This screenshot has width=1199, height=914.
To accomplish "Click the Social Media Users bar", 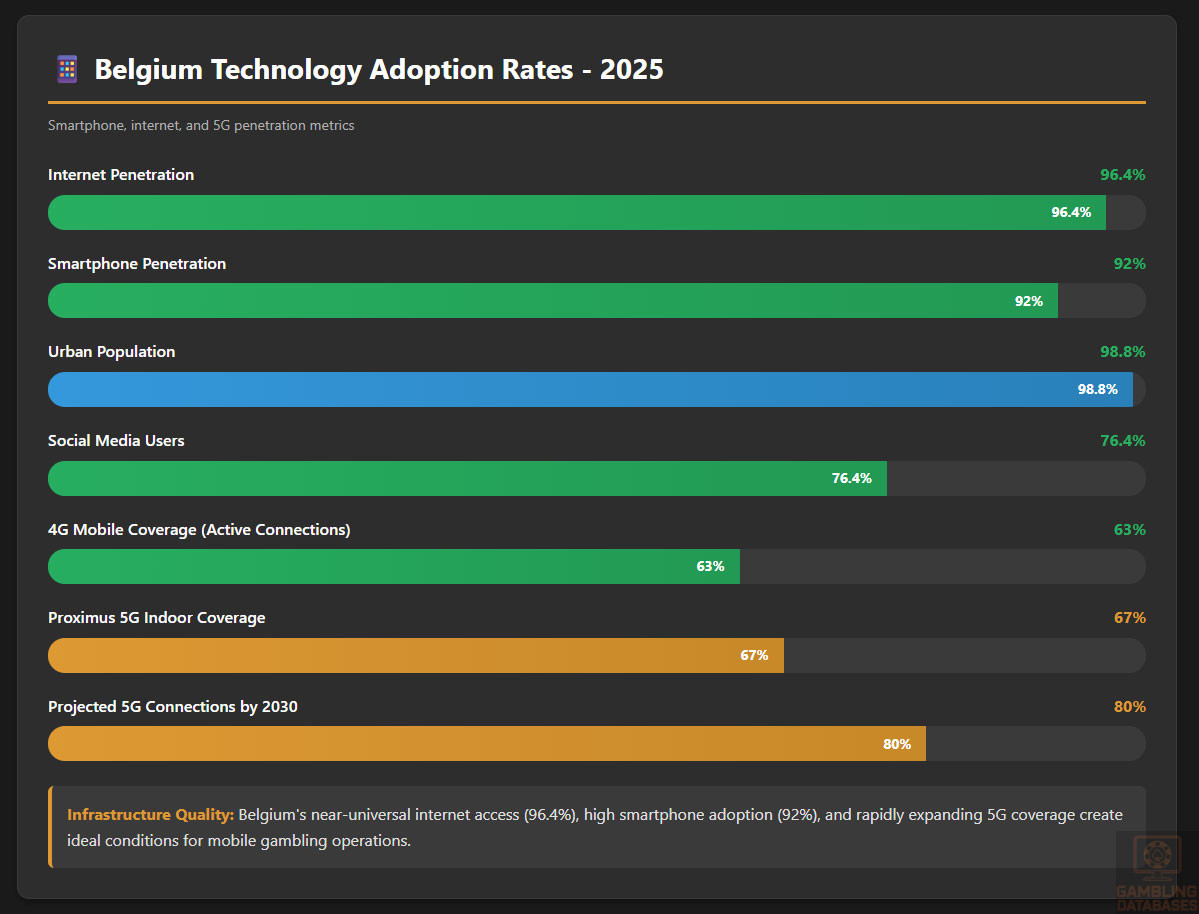I will 467,478.
